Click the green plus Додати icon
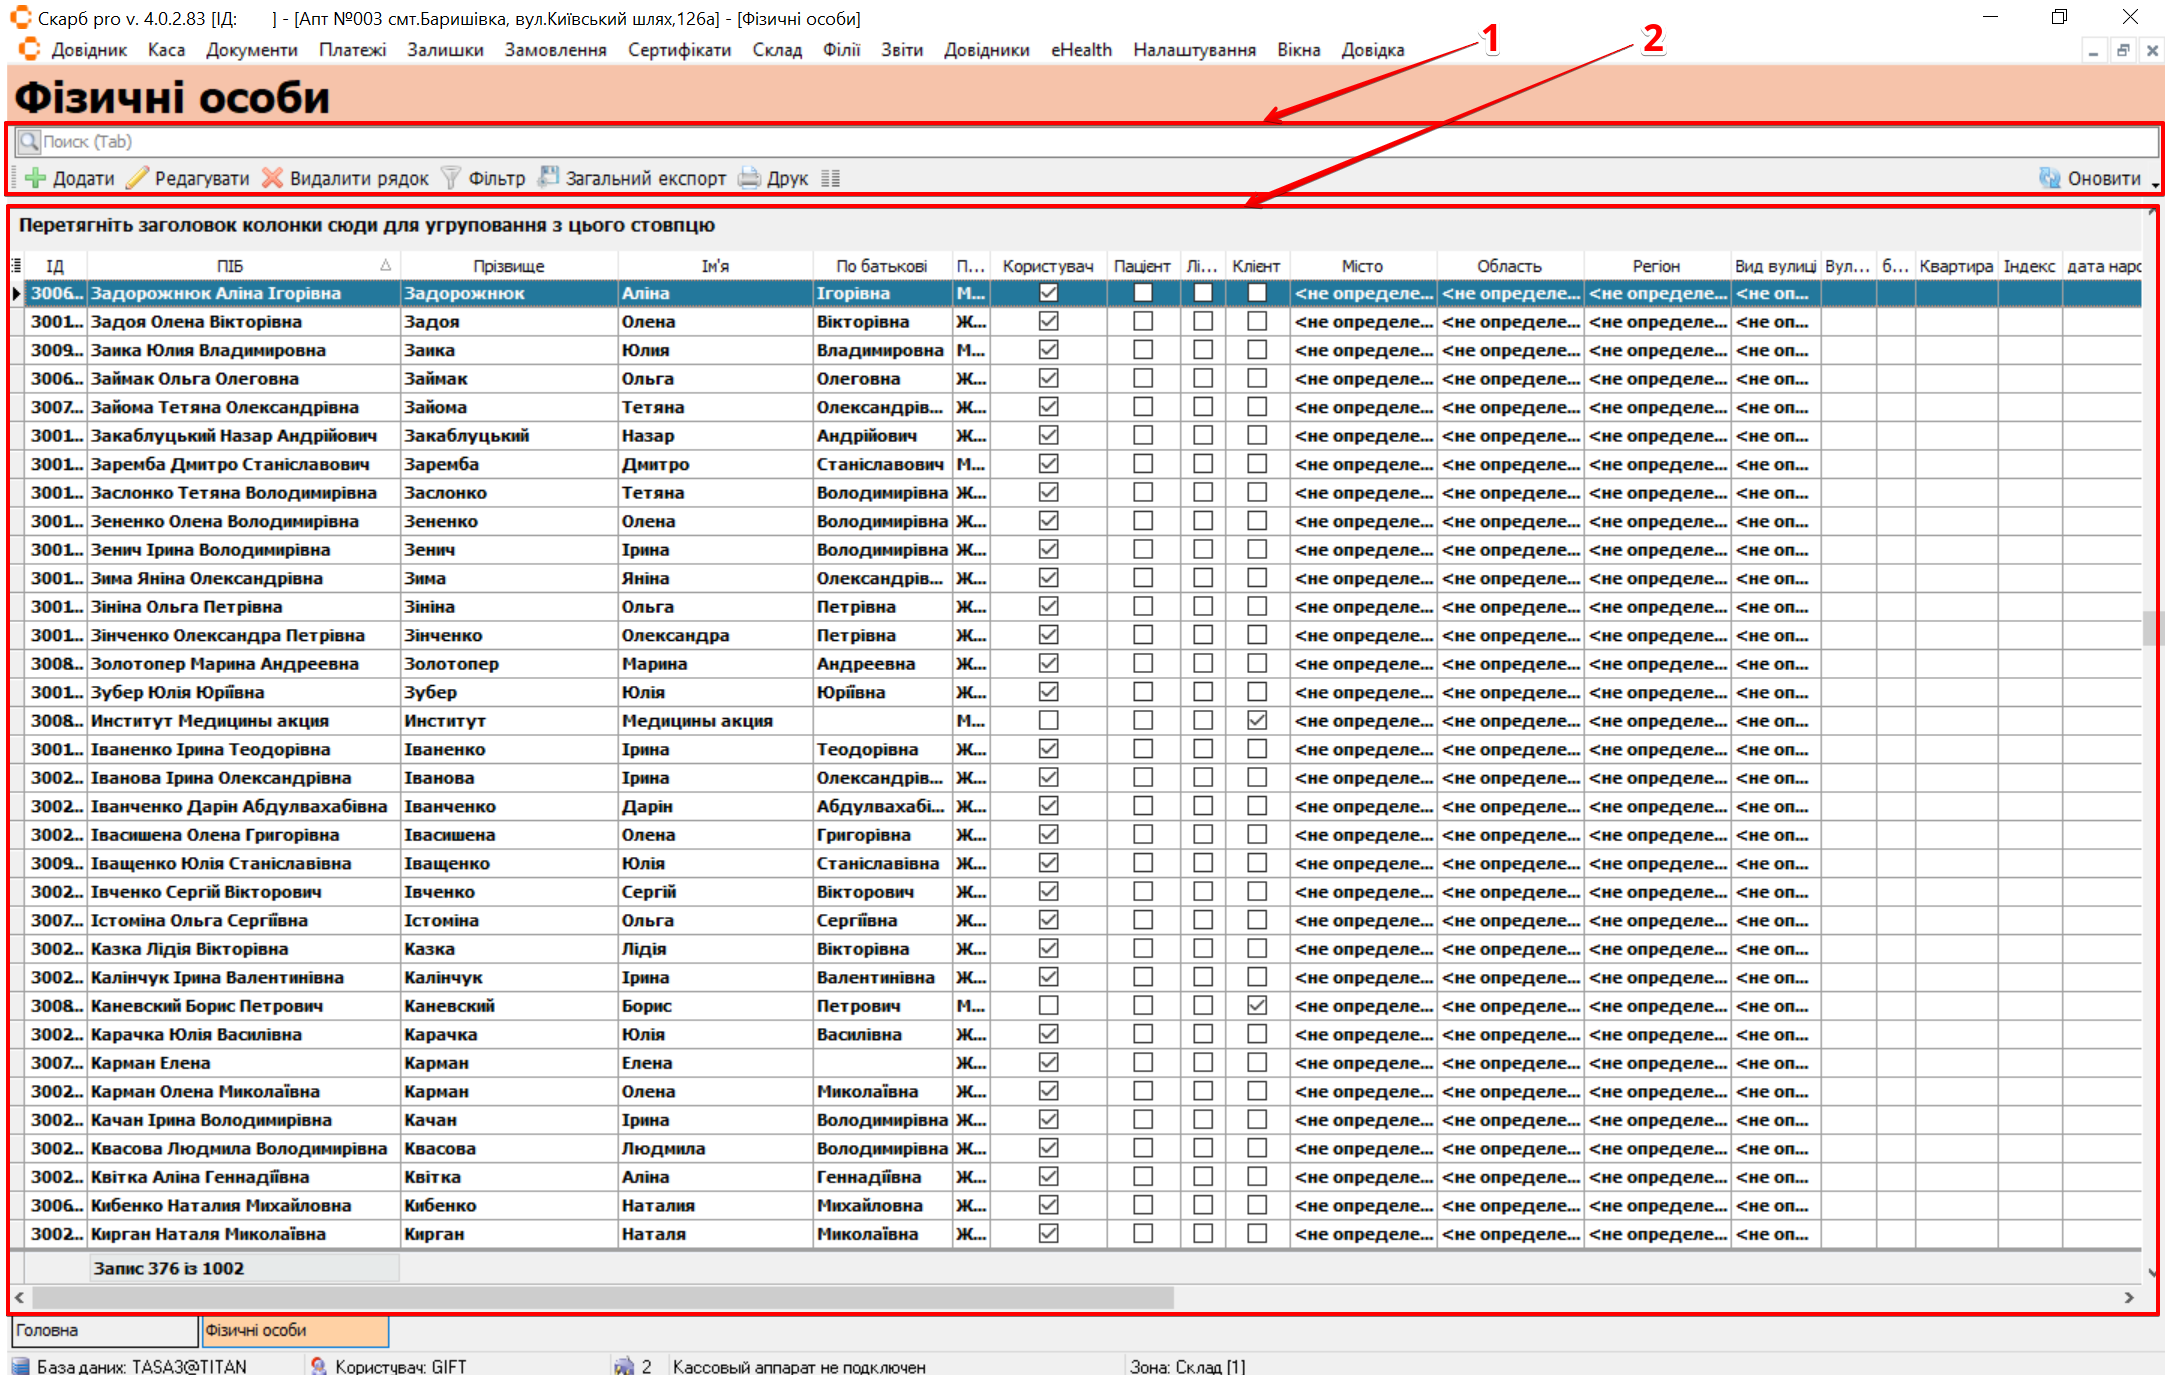The width and height of the screenshot is (2169, 1375). [36, 178]
